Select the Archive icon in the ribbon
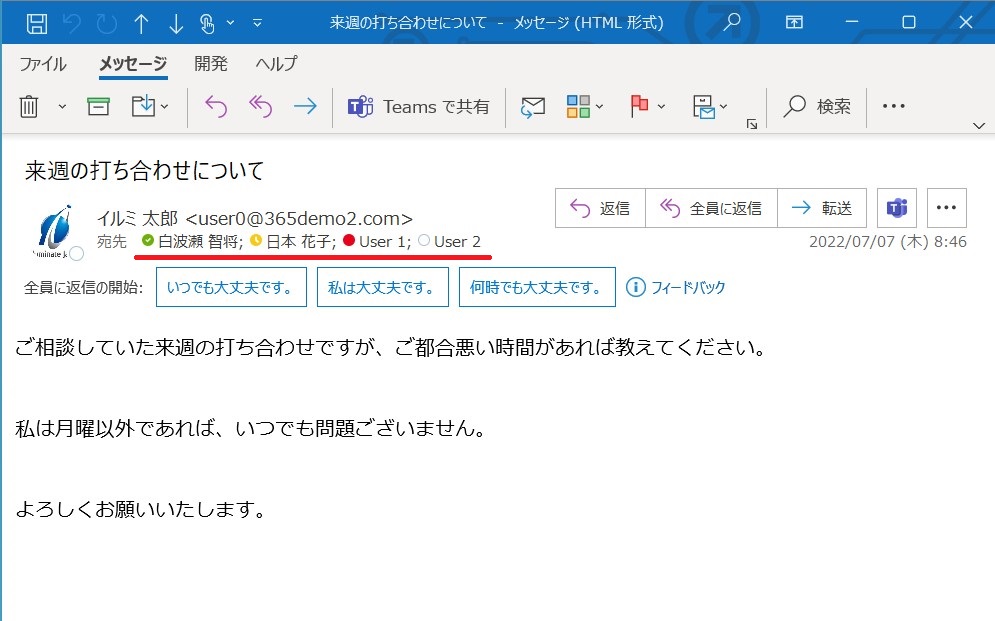Image resolution: width=995 pixels, height=621 pixels. pos(97,105)
